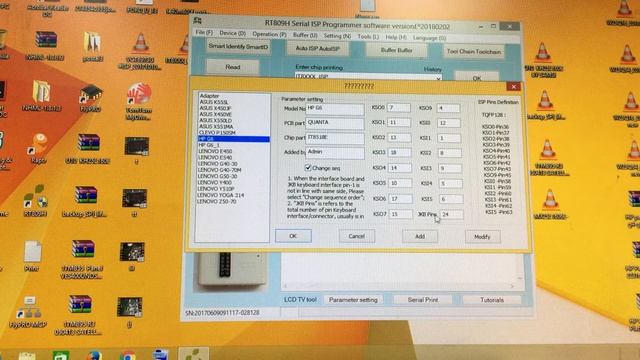Viewport: 640px width, 360px height.
Task: Click Firefox in the taskbar
Action: 93,356
